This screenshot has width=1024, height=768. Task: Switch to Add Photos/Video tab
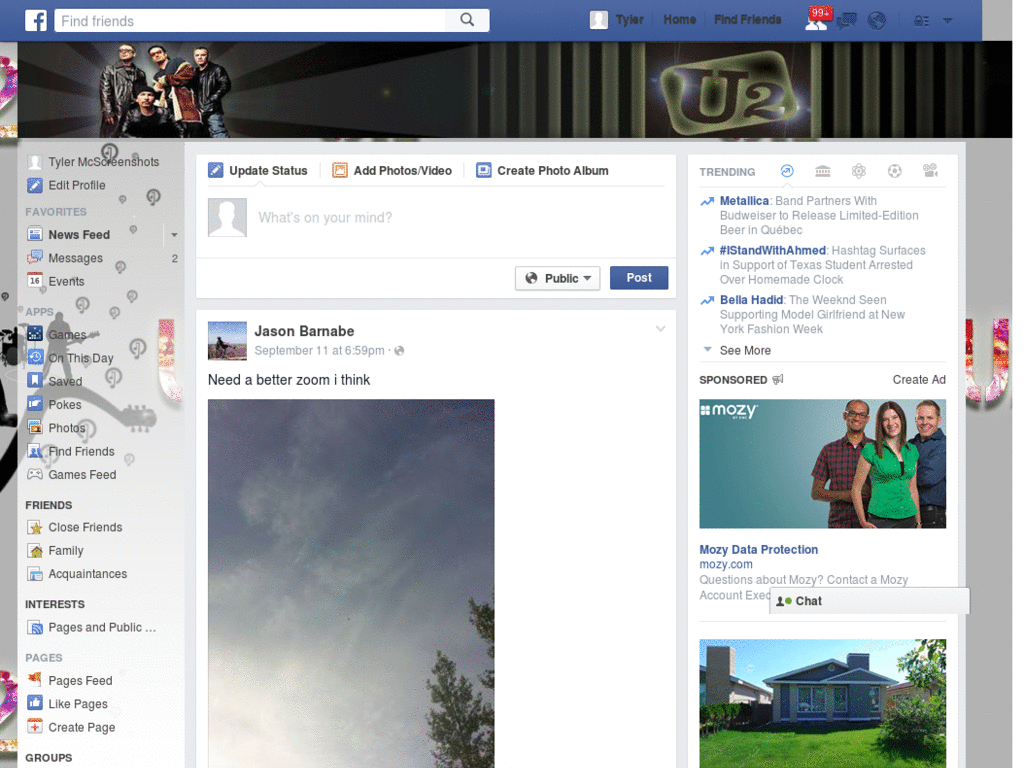pos(392,170)
